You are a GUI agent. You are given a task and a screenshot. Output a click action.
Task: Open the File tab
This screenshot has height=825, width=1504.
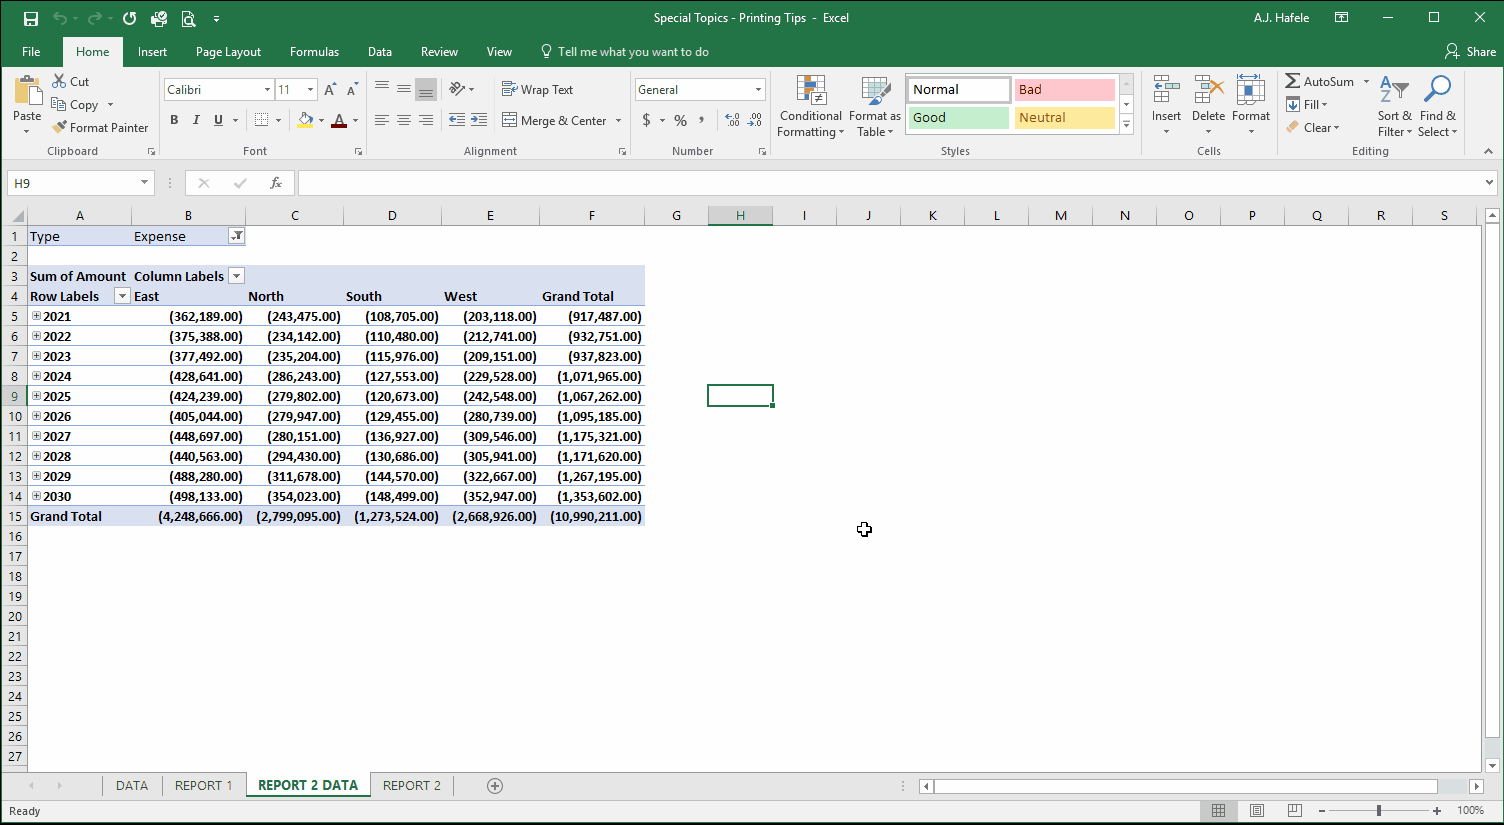[31, 52]
